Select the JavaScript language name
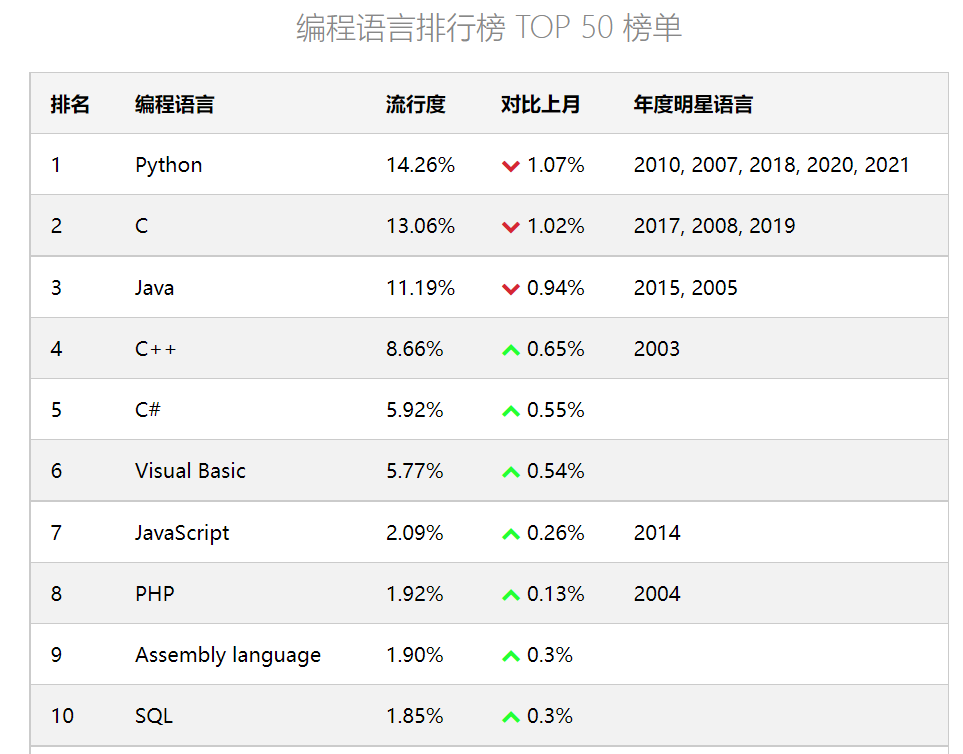The width and height of the screenshot is (963, 754). pyautogui.click(x=182, y=533)
